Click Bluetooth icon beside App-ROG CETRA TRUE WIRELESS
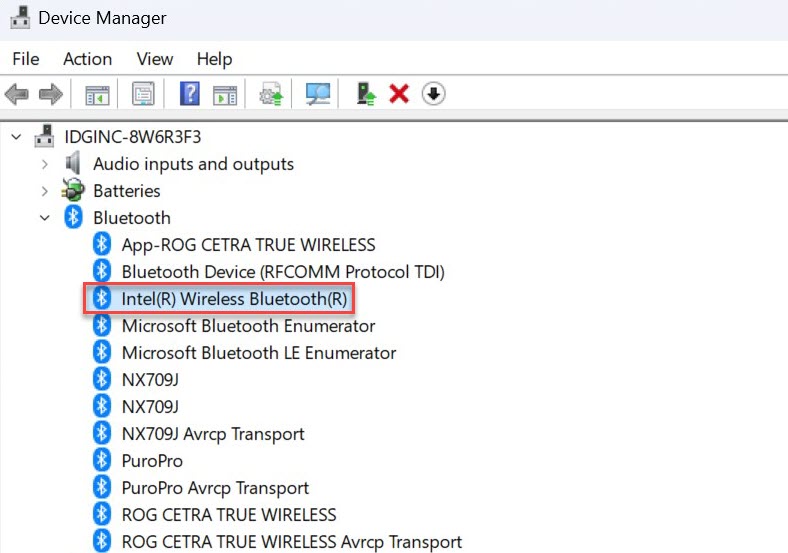The width and height of the screenshot is (788, 553). click(102, 244)
